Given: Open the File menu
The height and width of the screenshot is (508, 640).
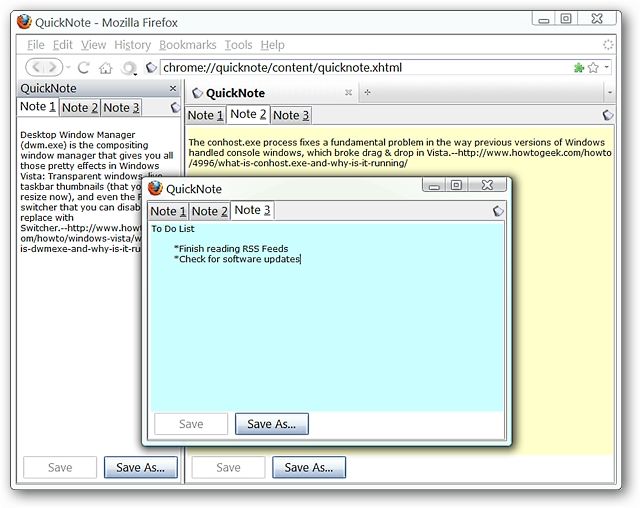Looking at the screenshot, I should coord(36,45).
